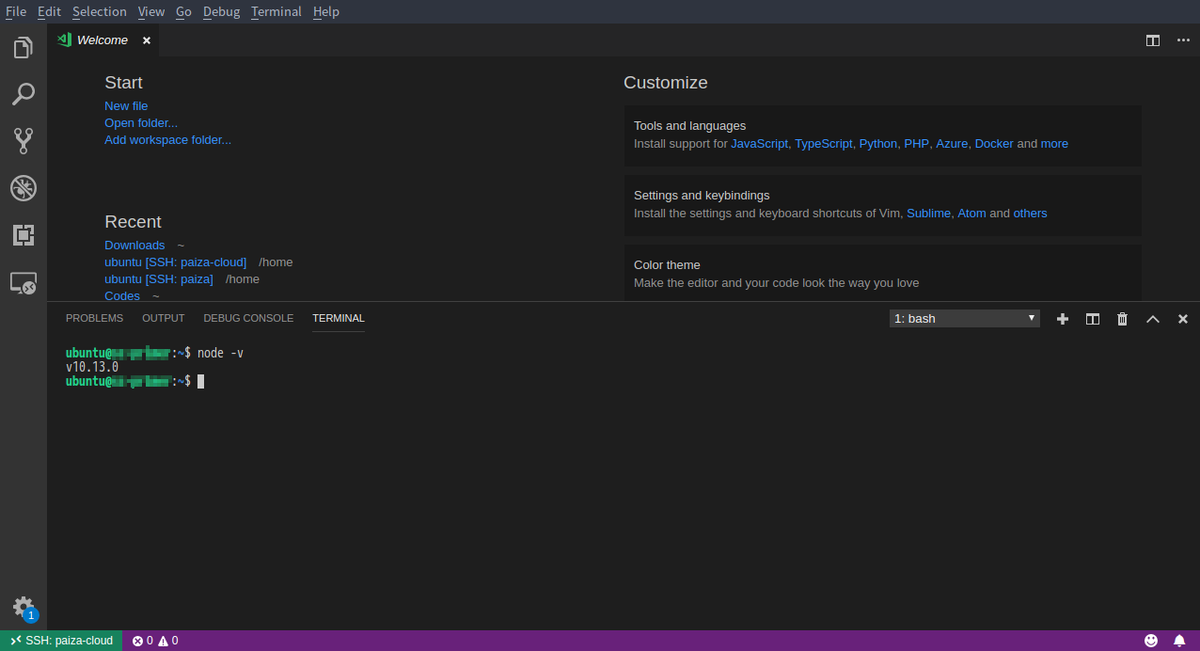The height and width of the screenshot is (651, 1200).
Task: Maximize the panel with the chevron up
Action: tap(1152, 319)
